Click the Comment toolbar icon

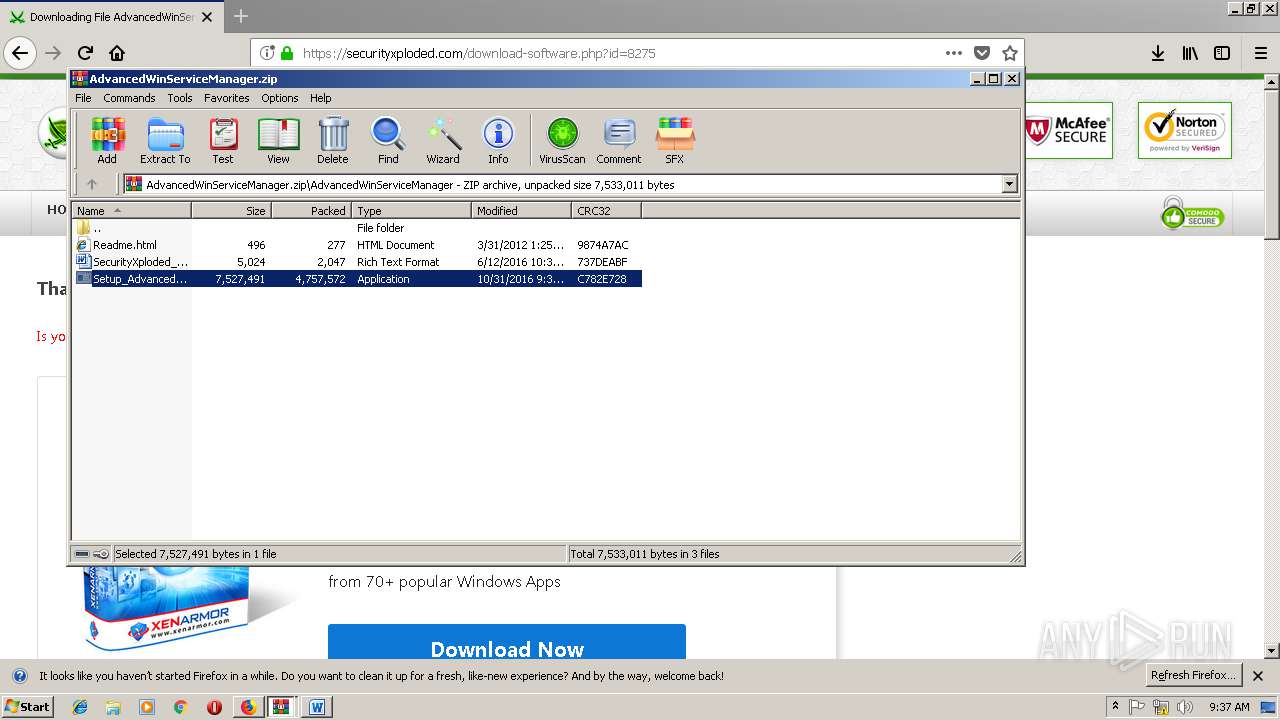point(619,140)
